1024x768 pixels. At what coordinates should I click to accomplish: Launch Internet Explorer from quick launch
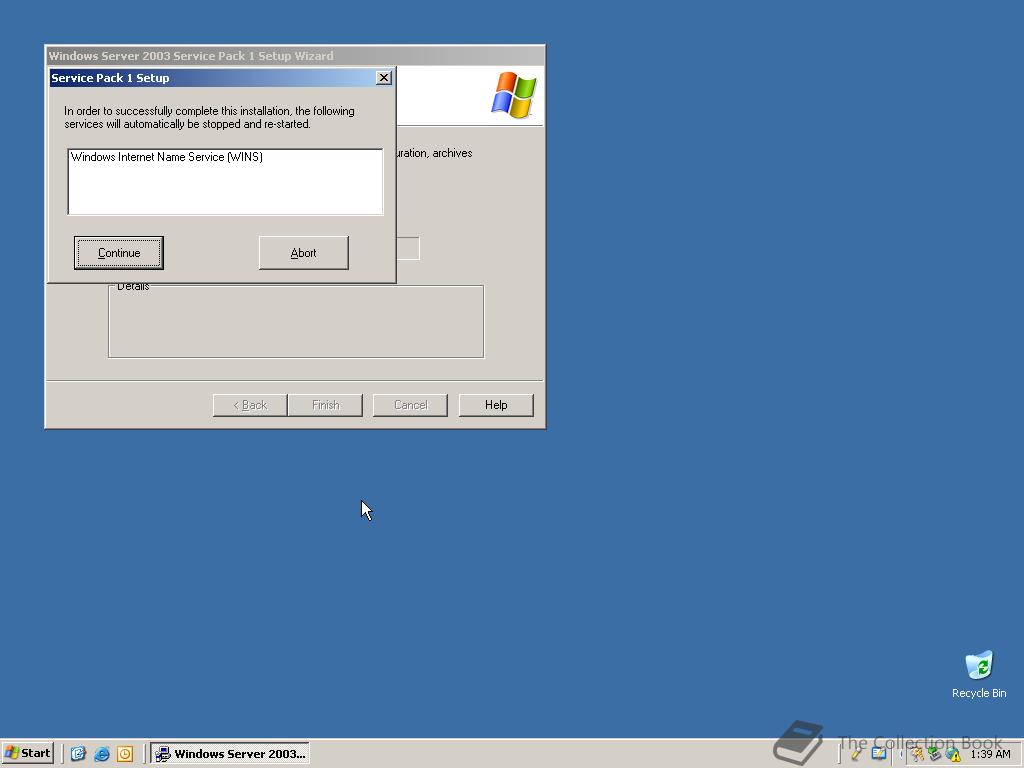(101, 754)
